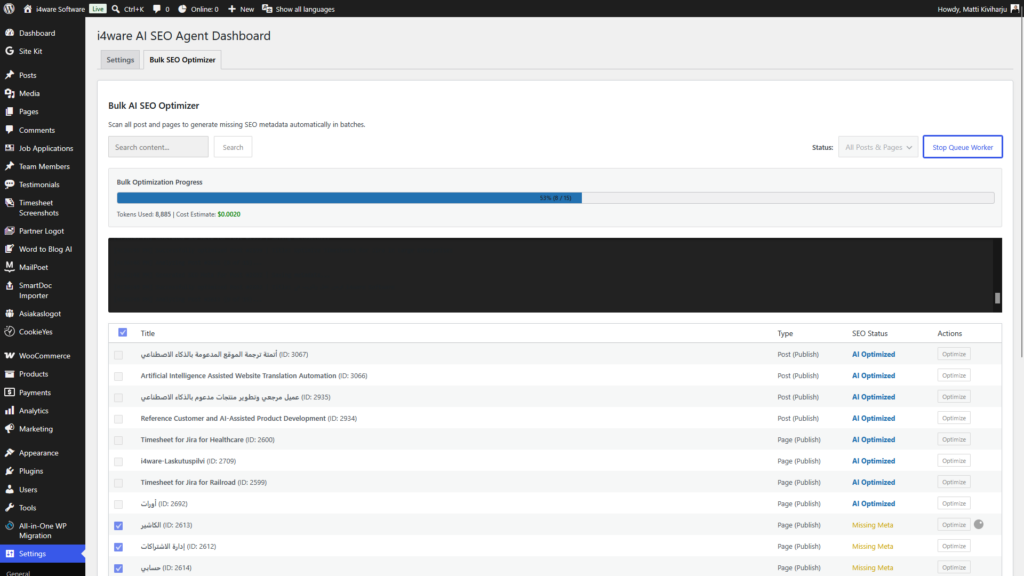
Task: Open the New content admin bar menu
Action: (241, 9)
